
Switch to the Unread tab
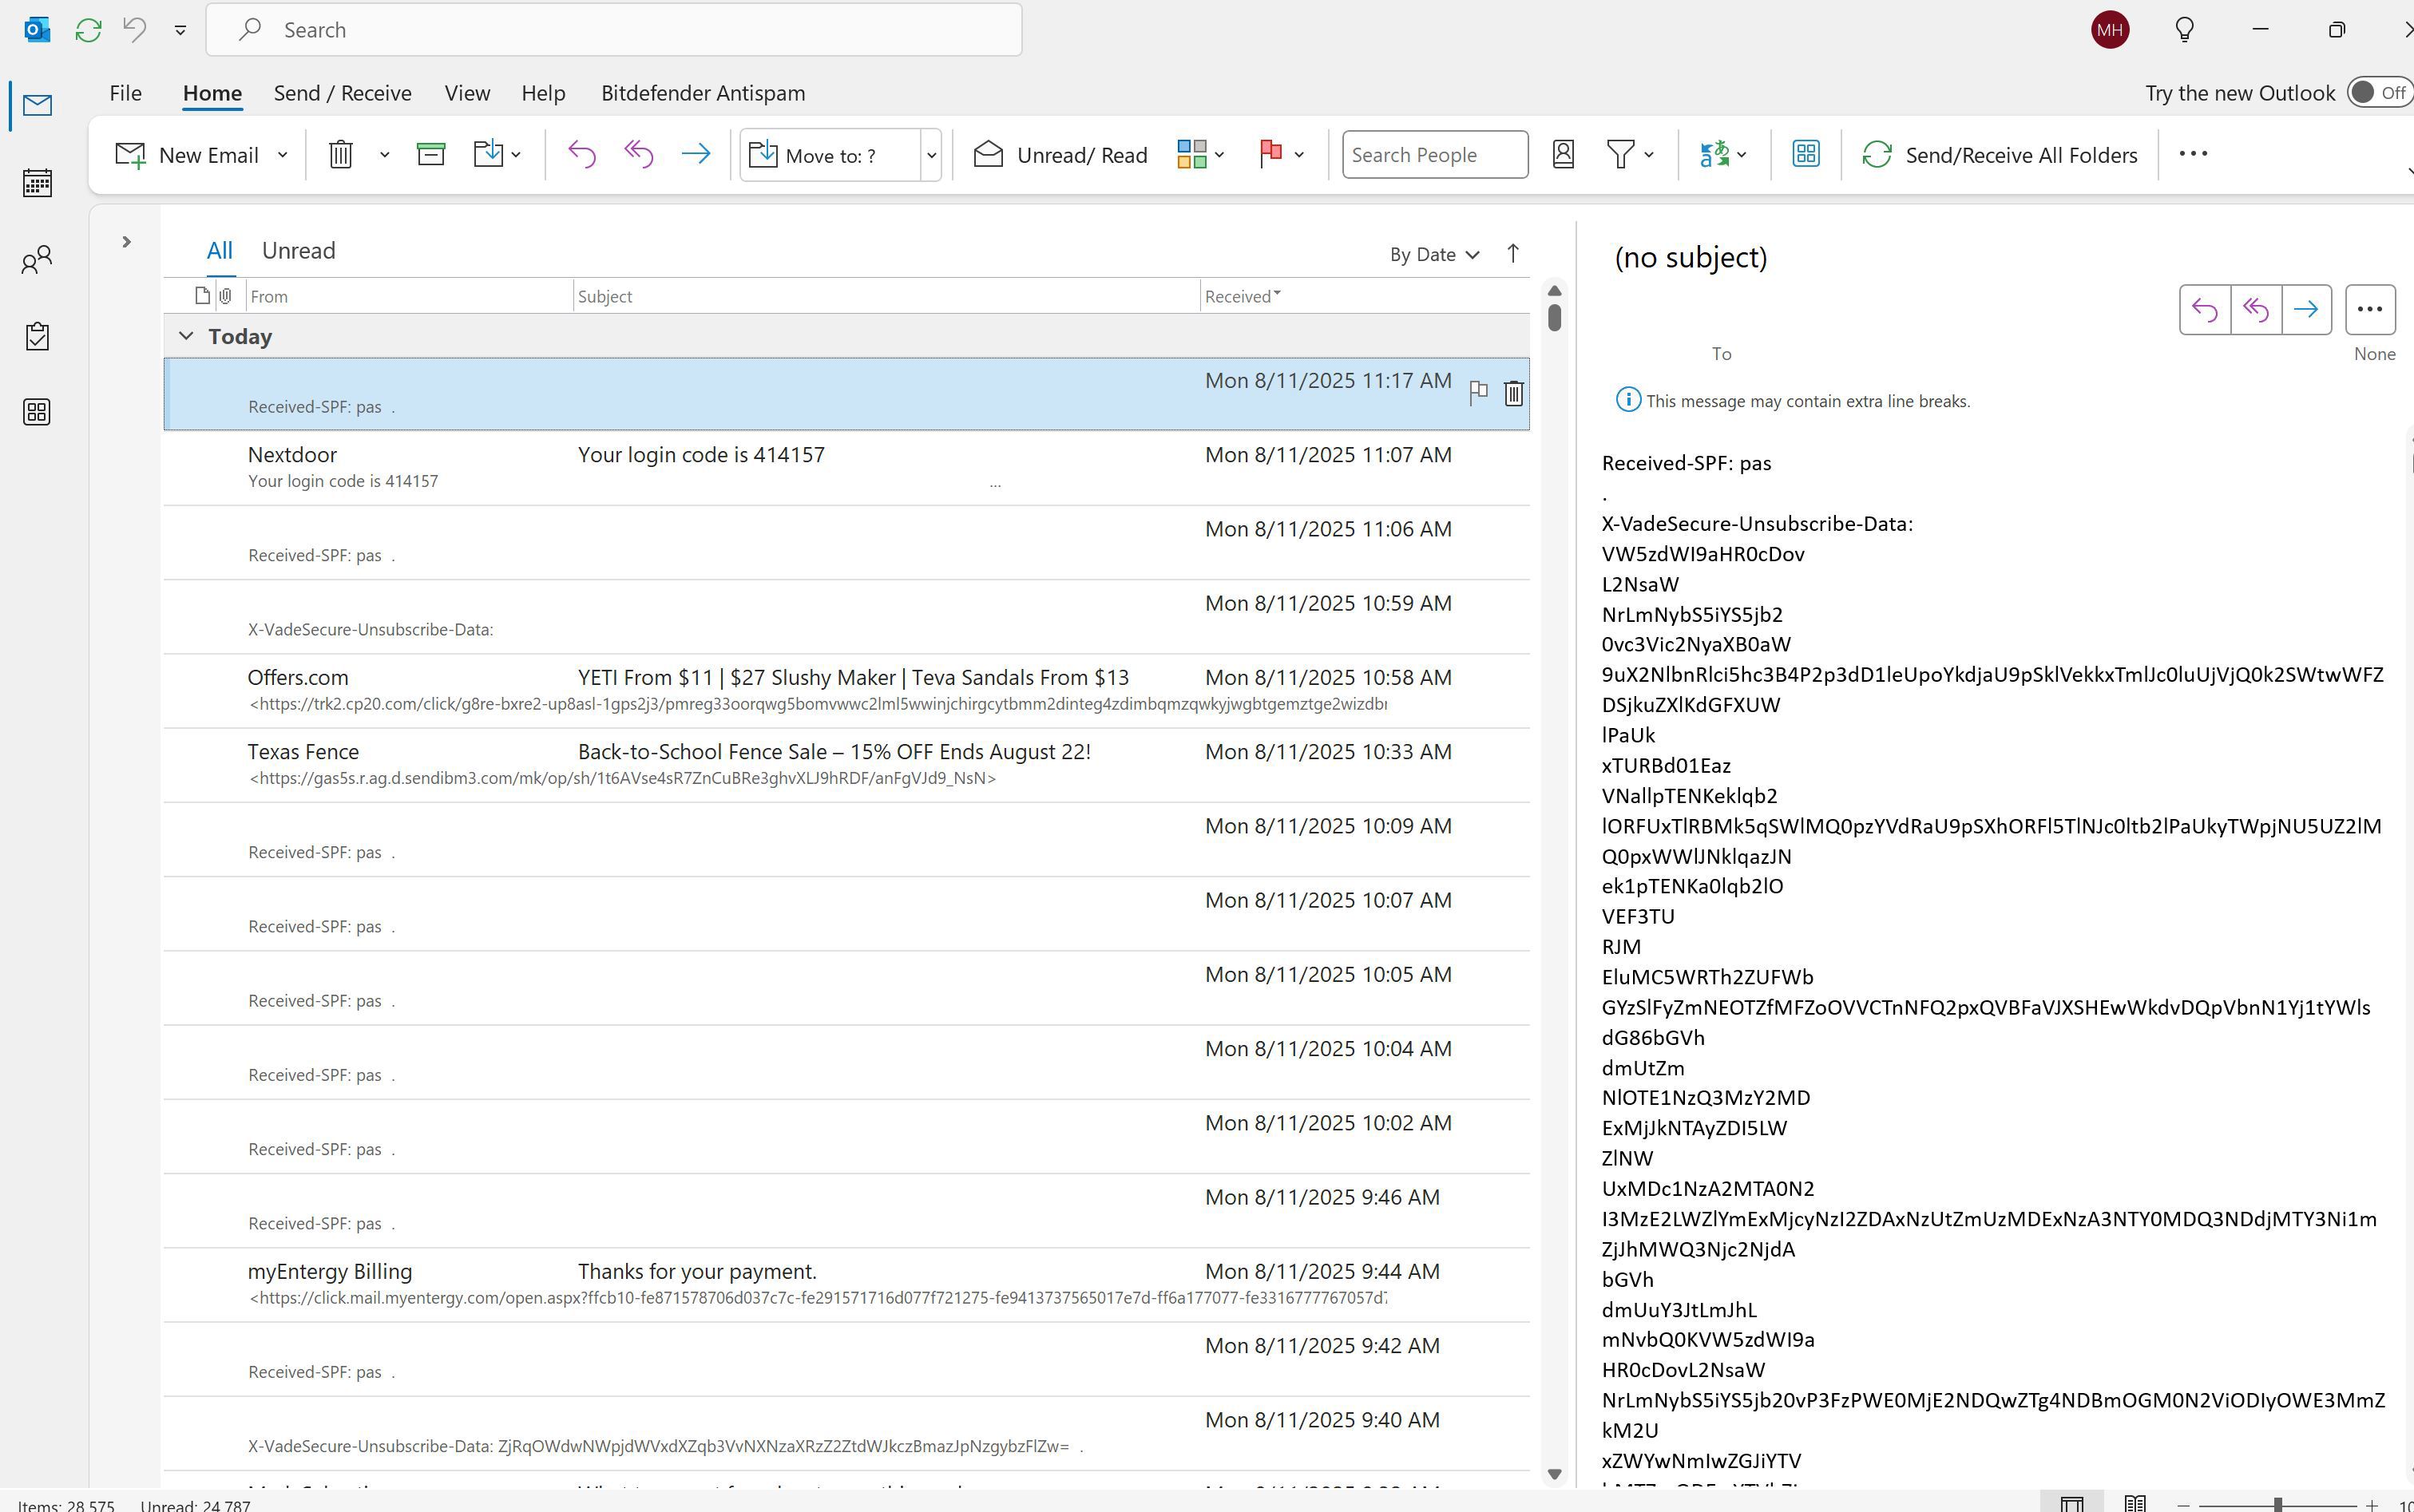[297, 250]
